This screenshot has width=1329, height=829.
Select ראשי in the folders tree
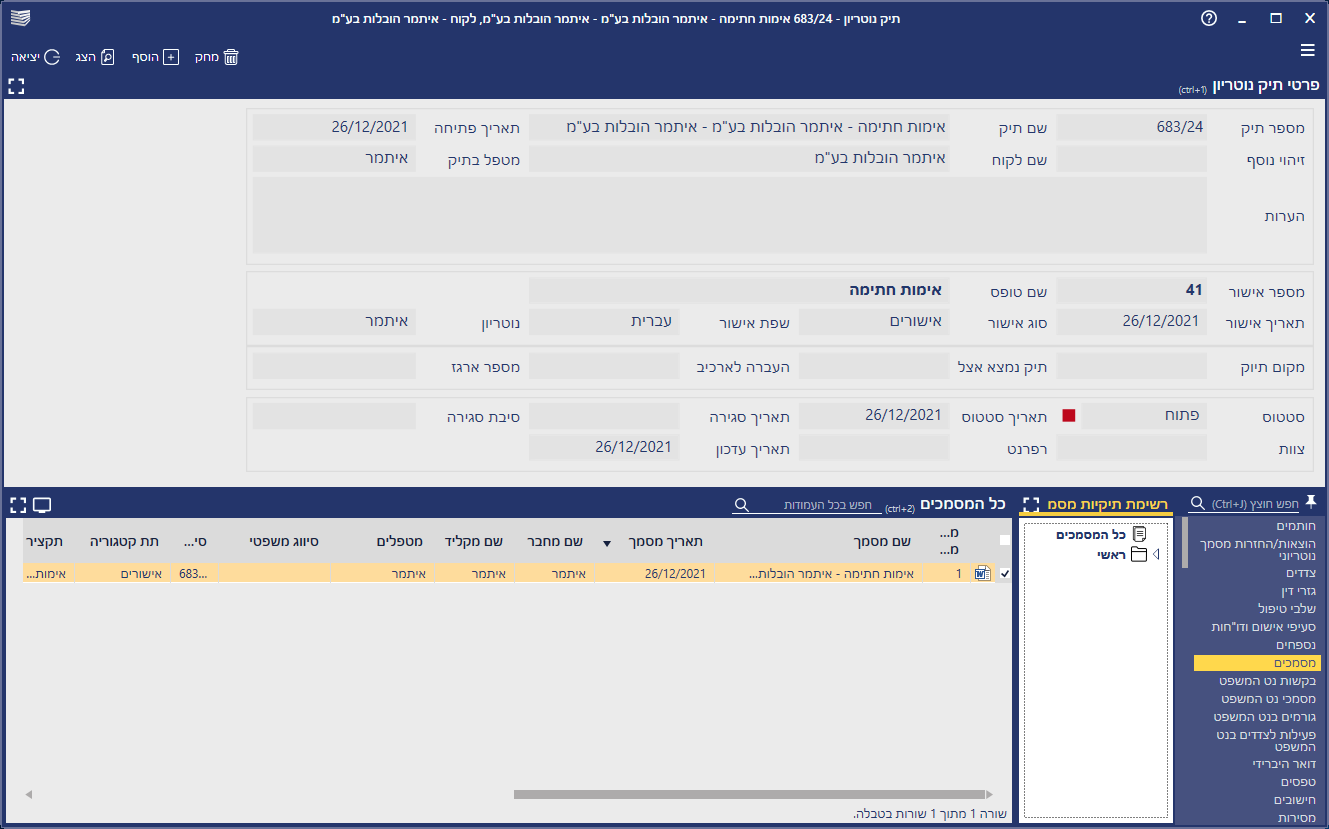coord(1111,554)
